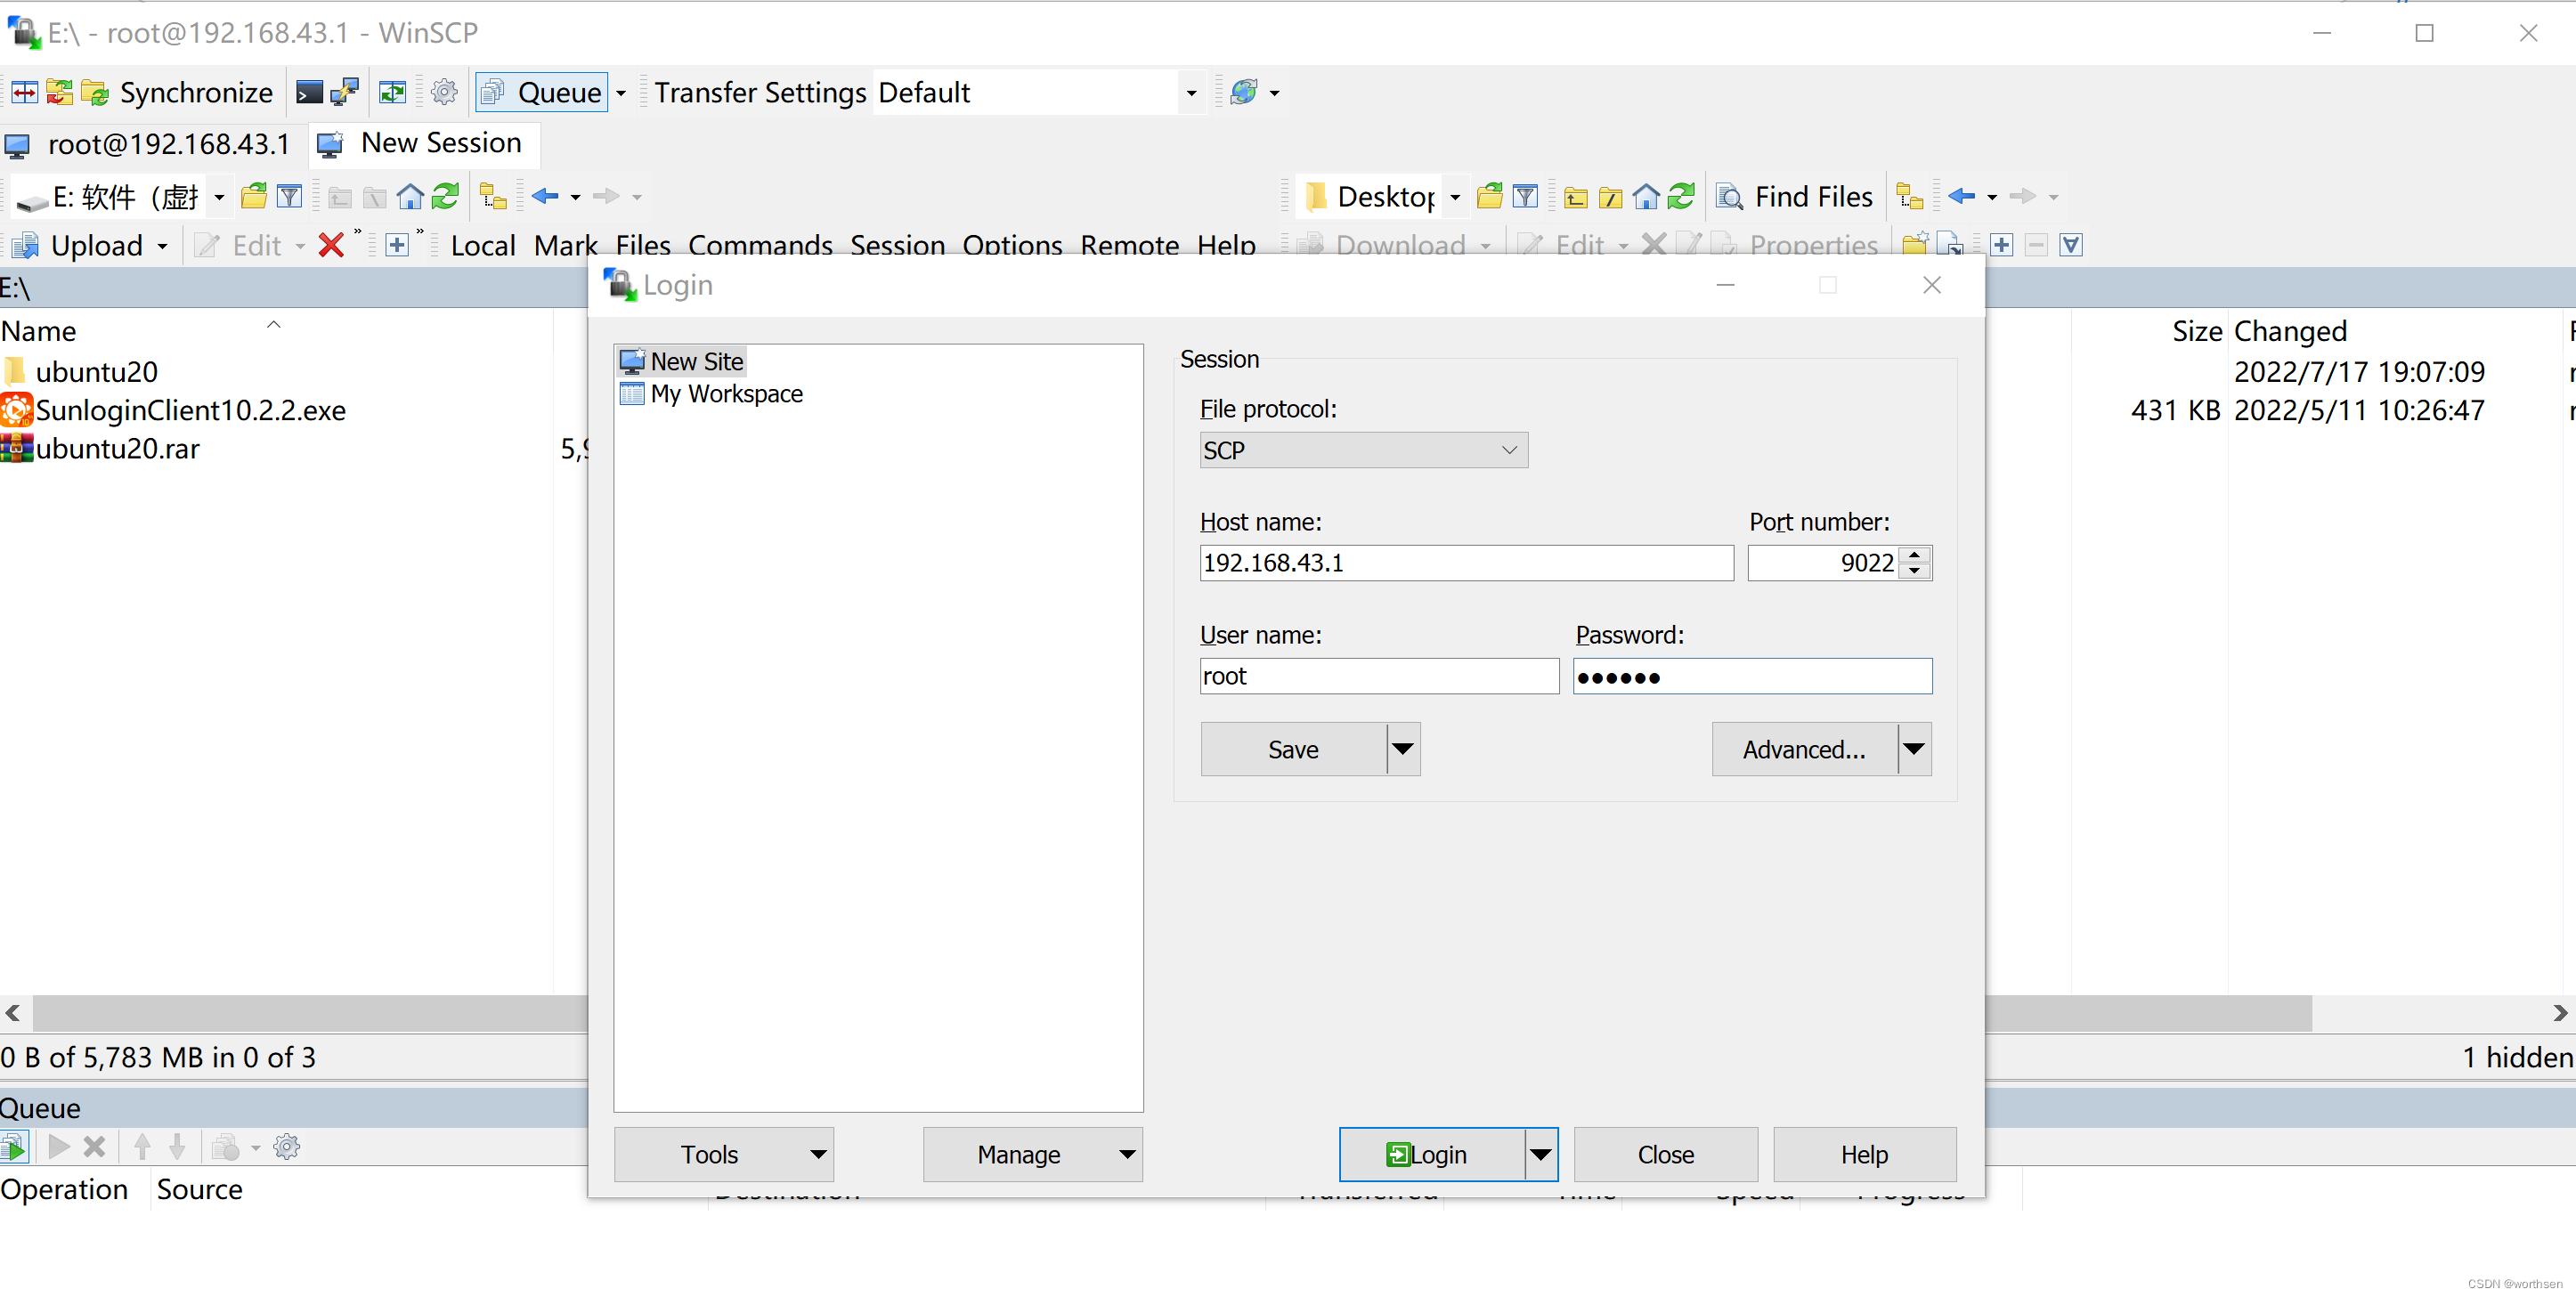
Task: Click the Open in PuTTY icon
Action: click(x=344, y=92)
